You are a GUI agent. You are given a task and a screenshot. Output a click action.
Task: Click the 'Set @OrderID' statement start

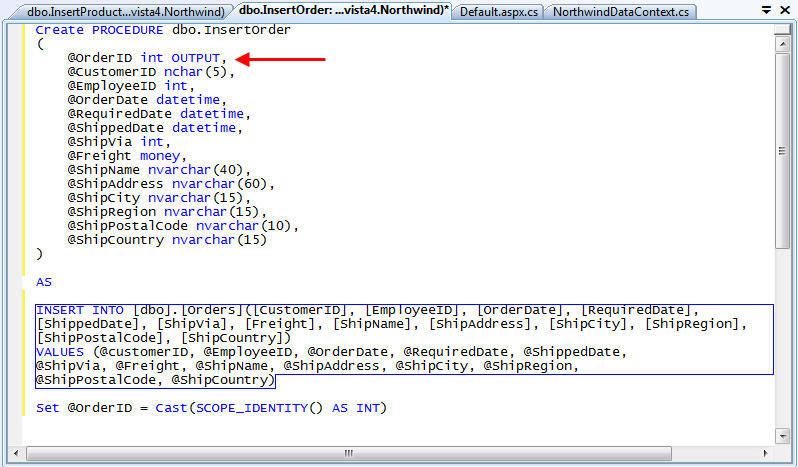[84, 408]
